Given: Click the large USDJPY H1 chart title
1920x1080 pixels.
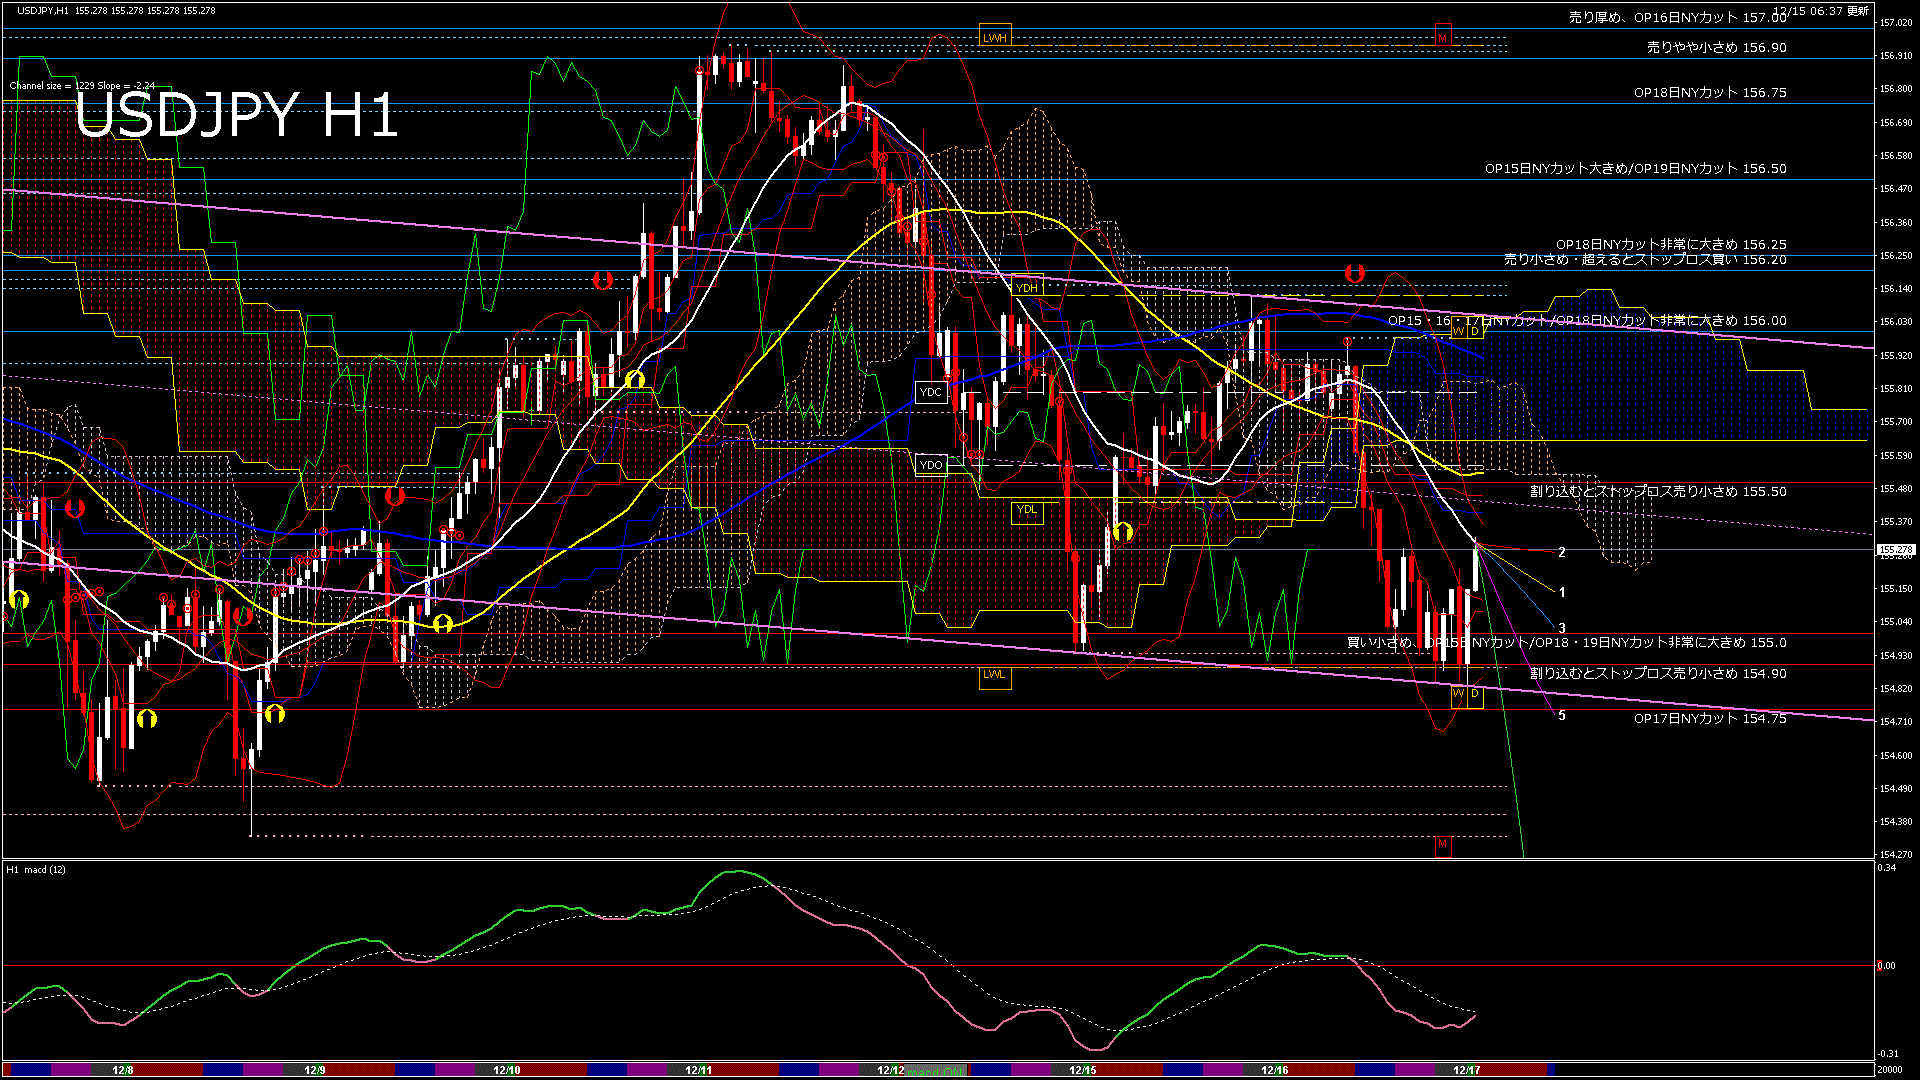Looking at the screenshot, I should pos(236,116).
